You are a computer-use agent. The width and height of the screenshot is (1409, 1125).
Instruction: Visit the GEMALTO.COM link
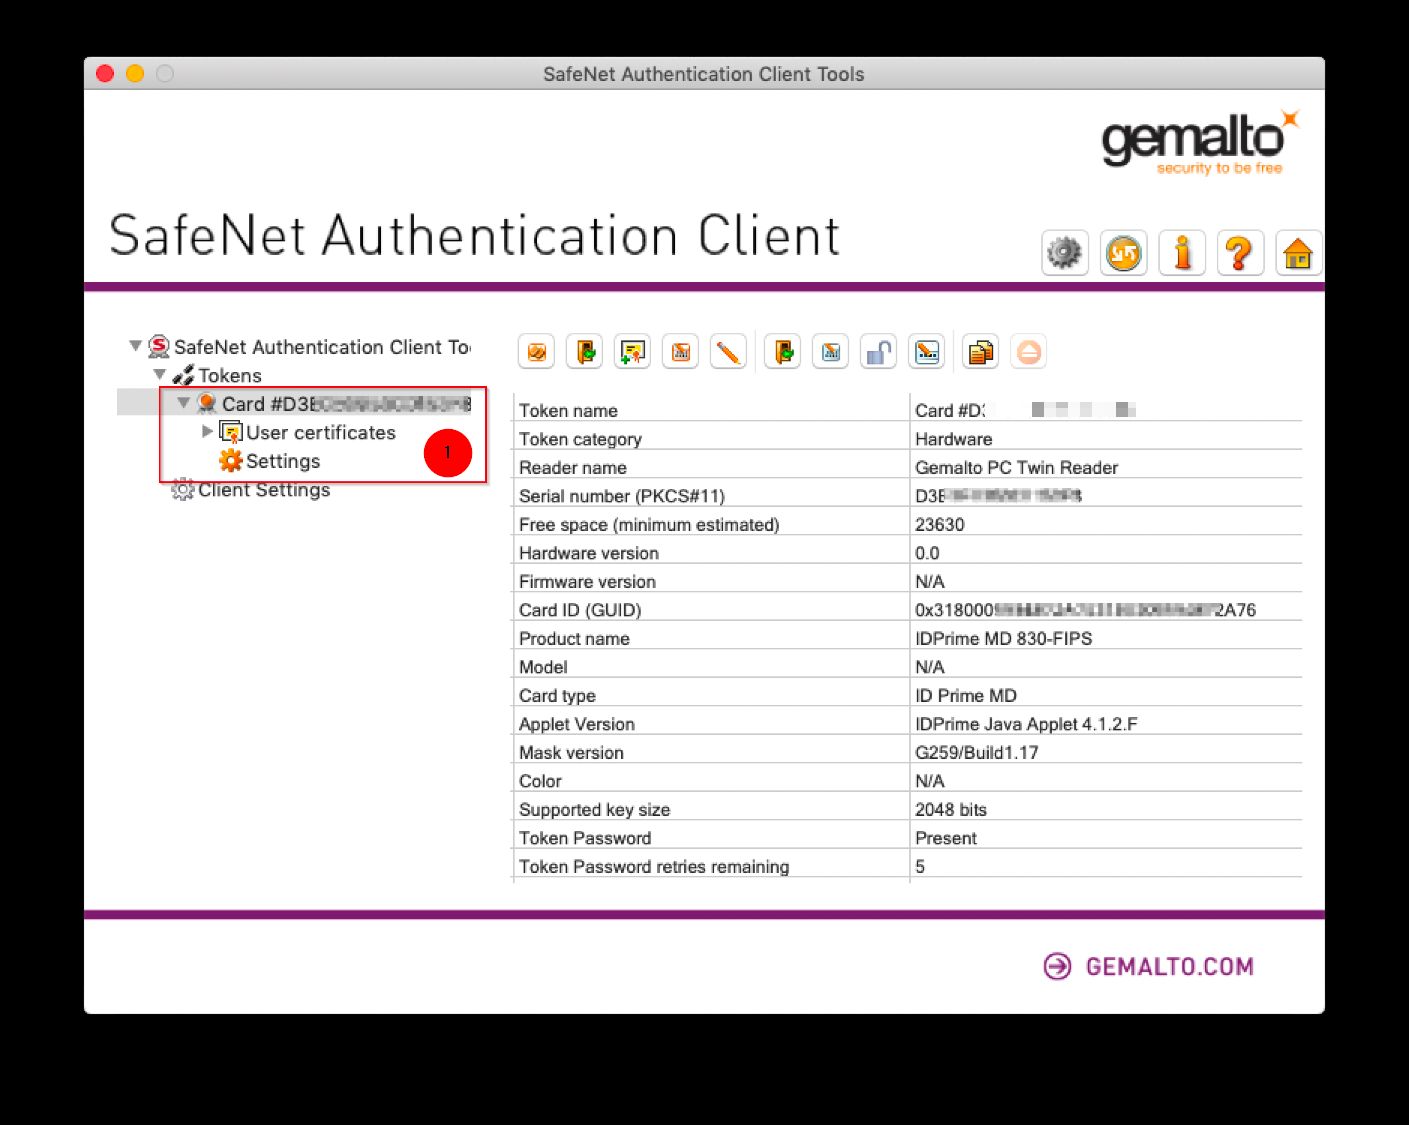(x=1149, y=966)
